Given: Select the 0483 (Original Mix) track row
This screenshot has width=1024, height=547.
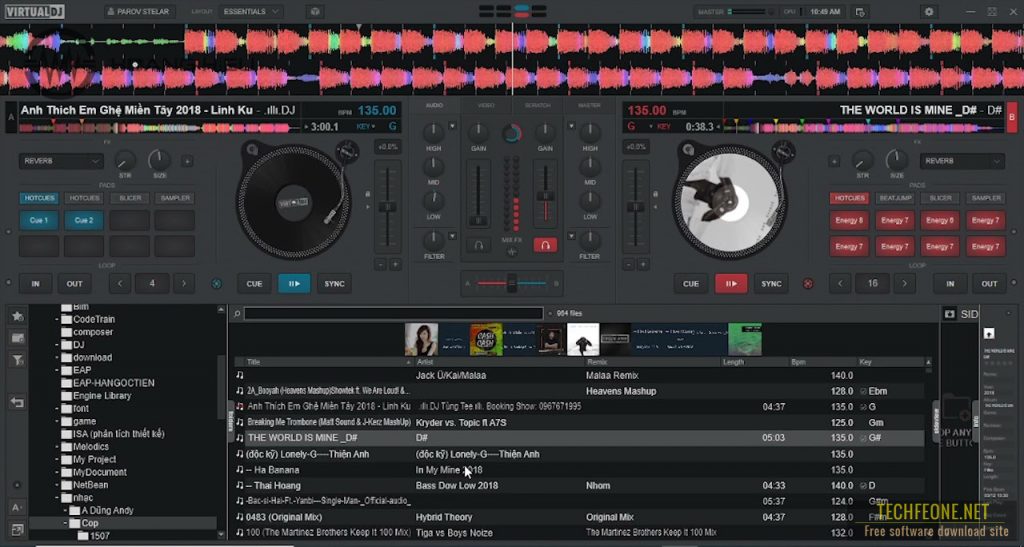Looking at the screenshot, I should [580, 518].
